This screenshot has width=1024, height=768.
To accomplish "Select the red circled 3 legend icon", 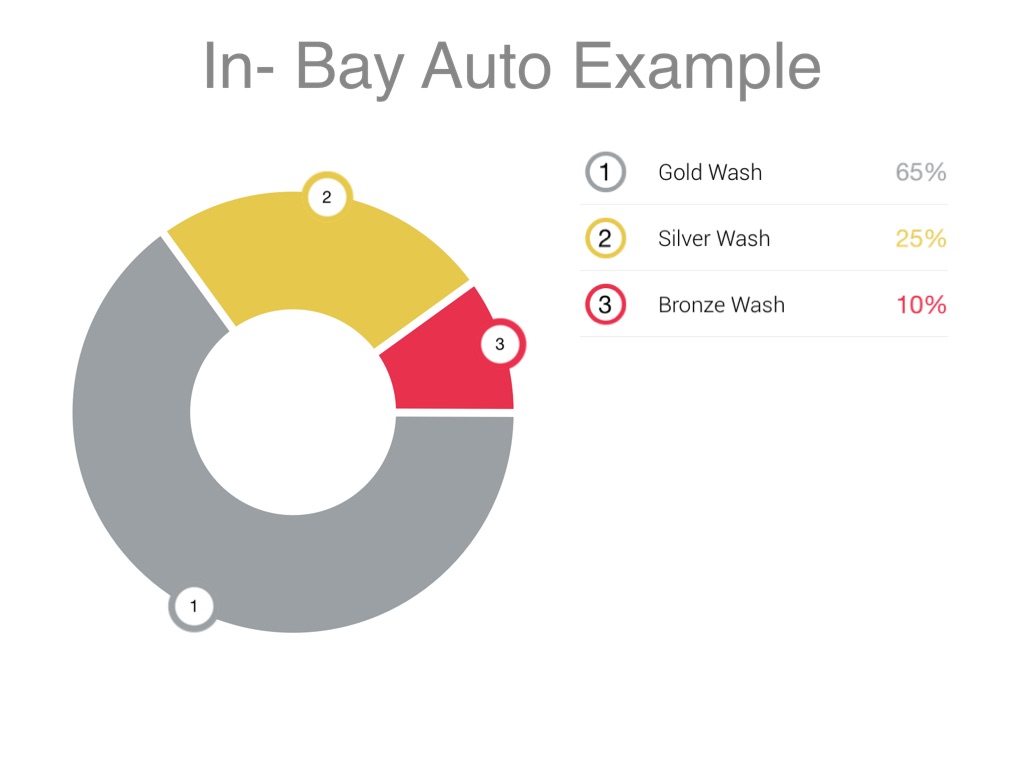I will pos(605,305).
